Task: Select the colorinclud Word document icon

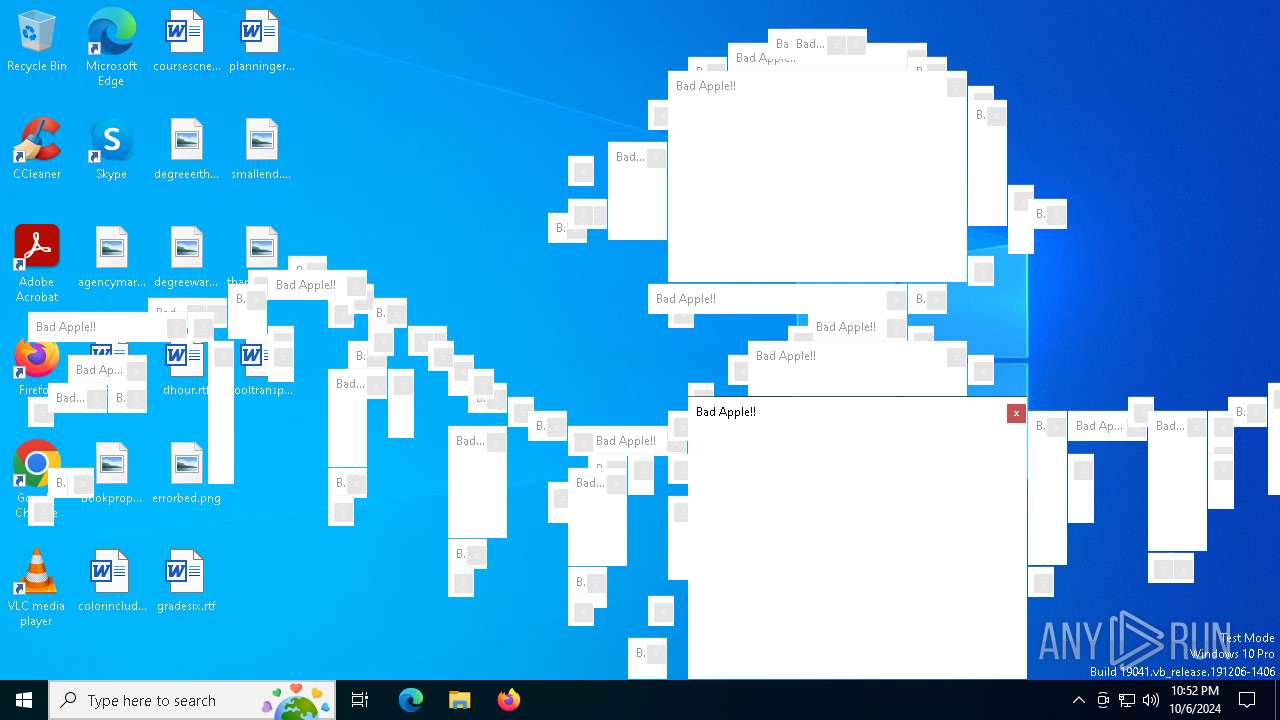Action: 111,581
